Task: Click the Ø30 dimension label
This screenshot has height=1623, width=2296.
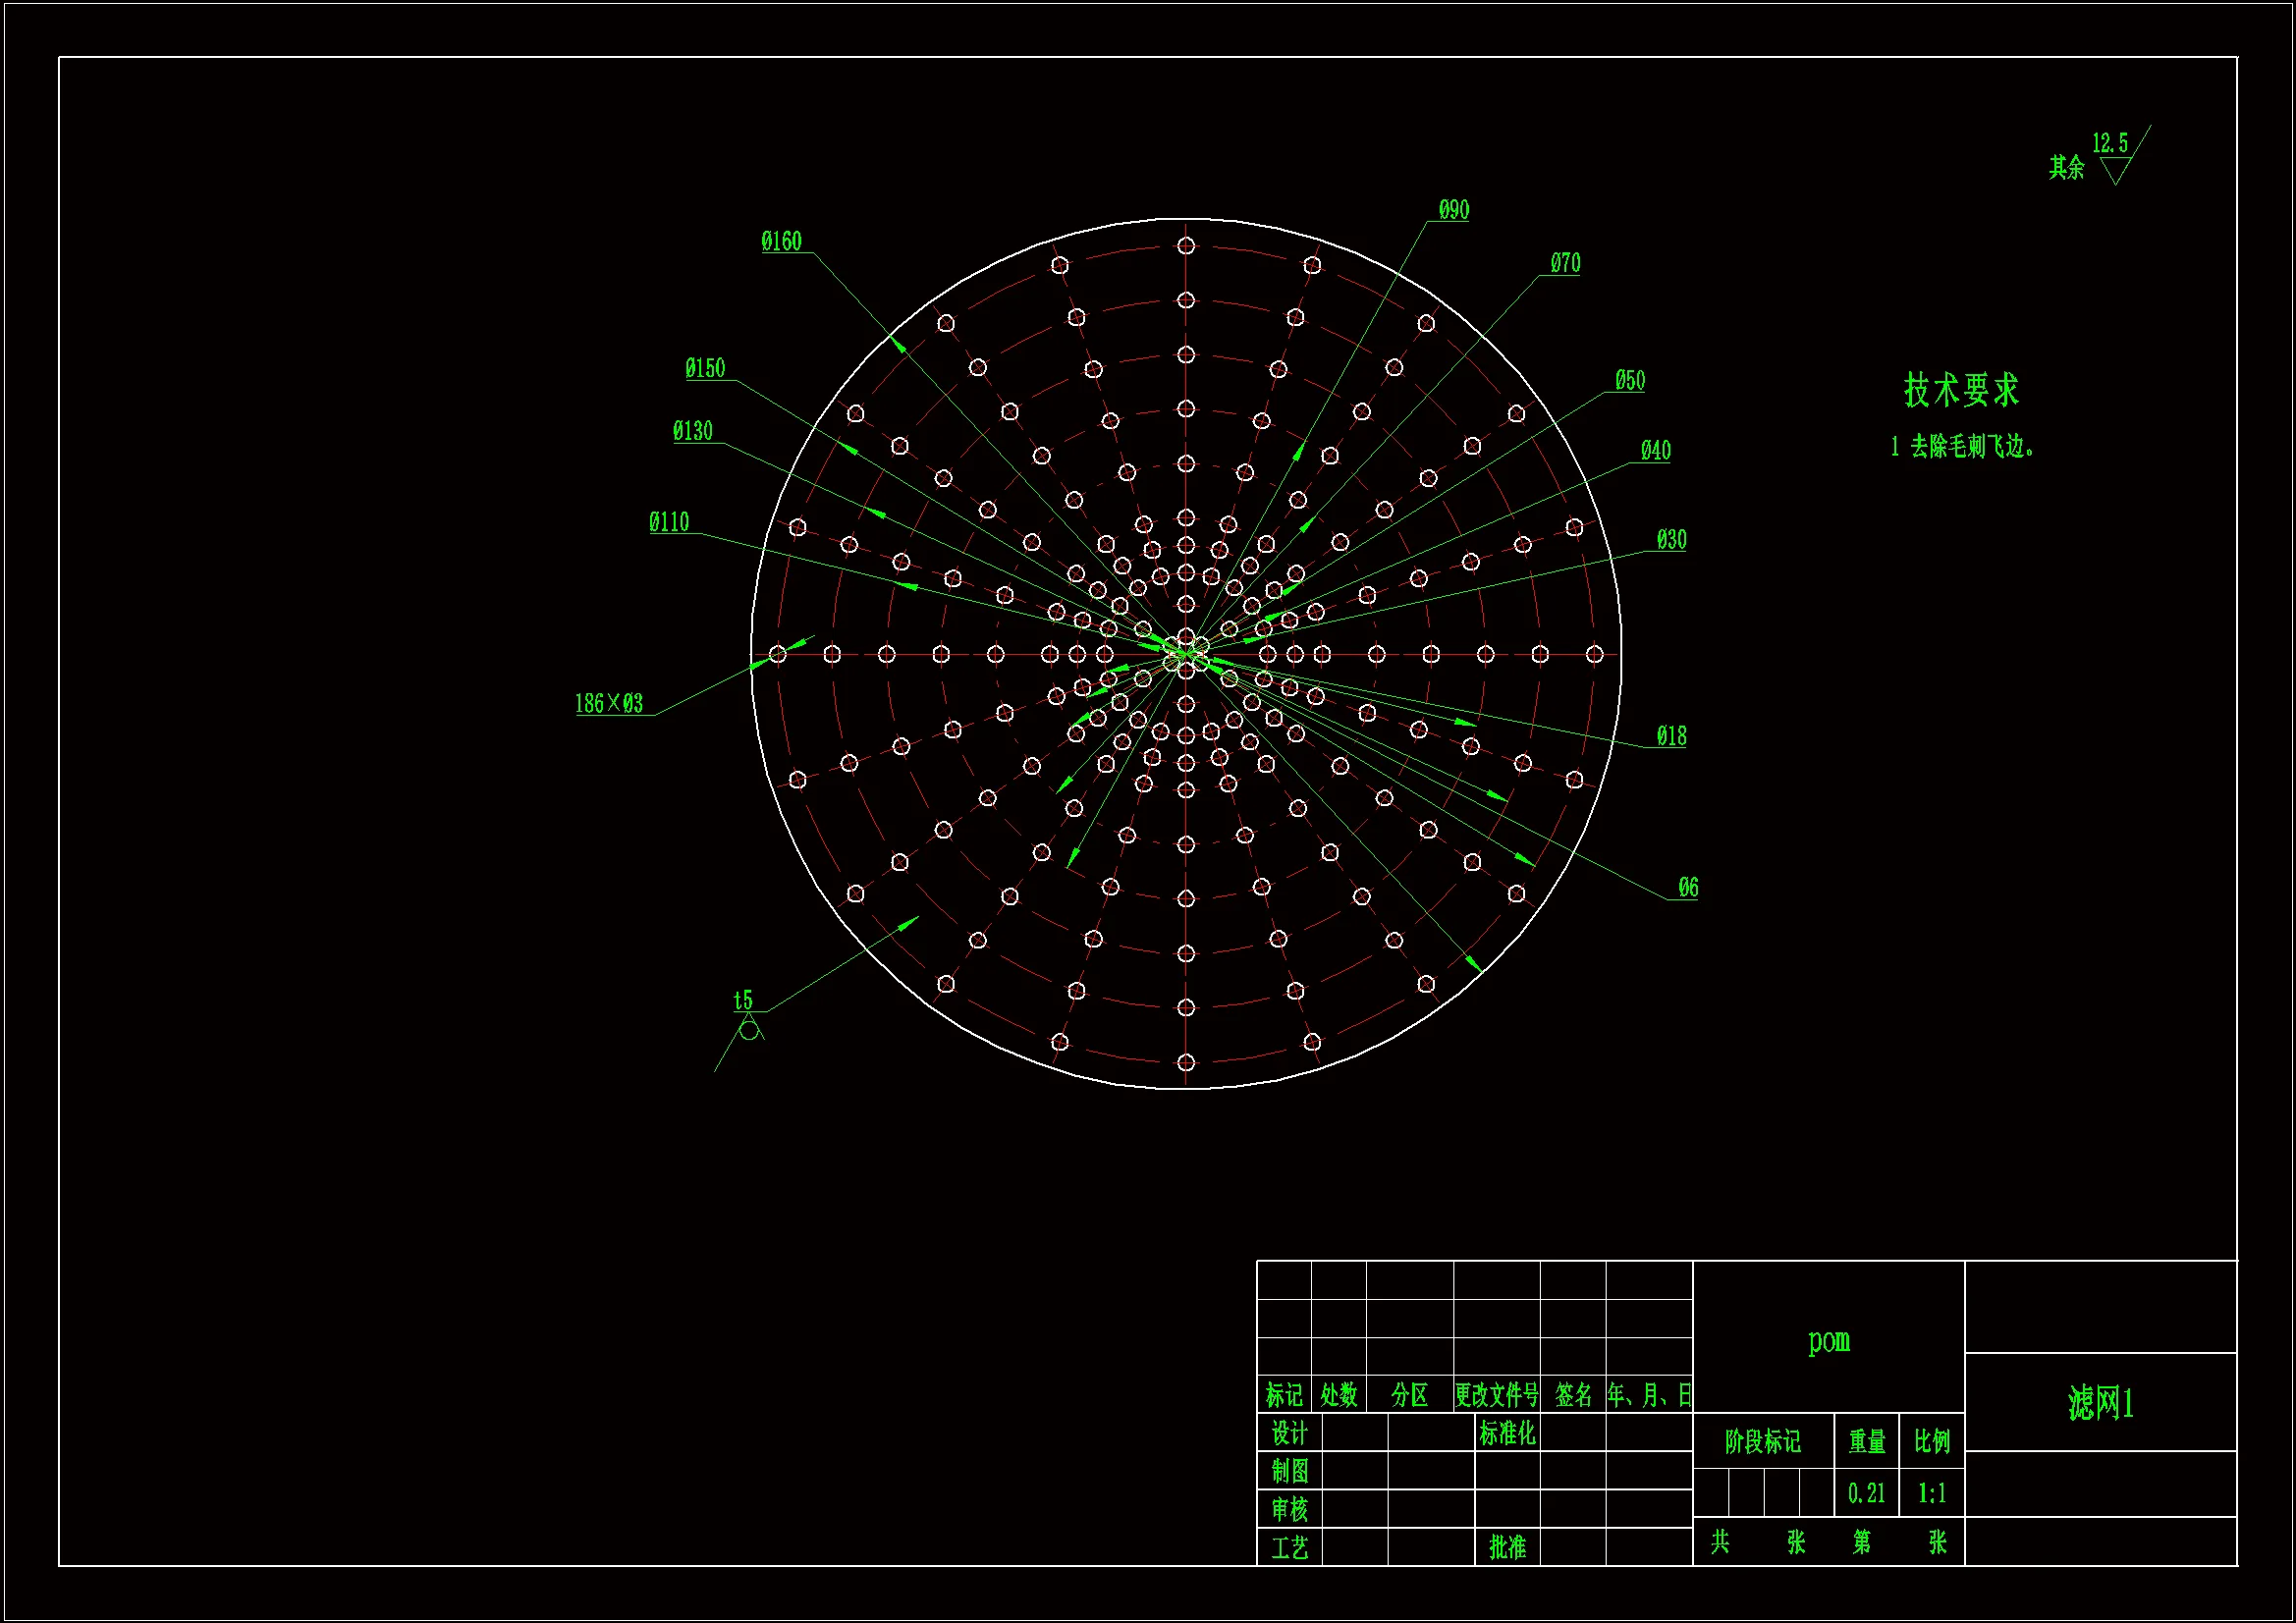Action: point(1670,540)
